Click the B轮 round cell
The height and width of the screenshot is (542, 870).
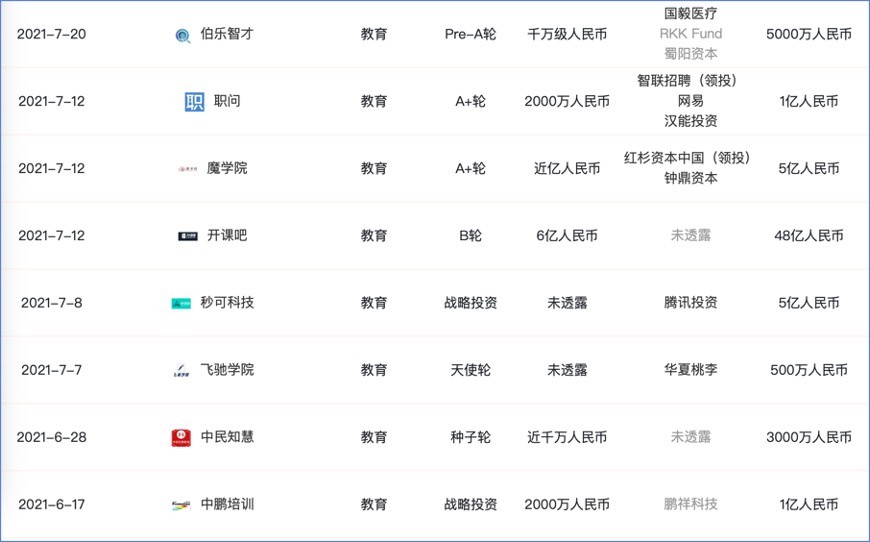tap(471, 235)
